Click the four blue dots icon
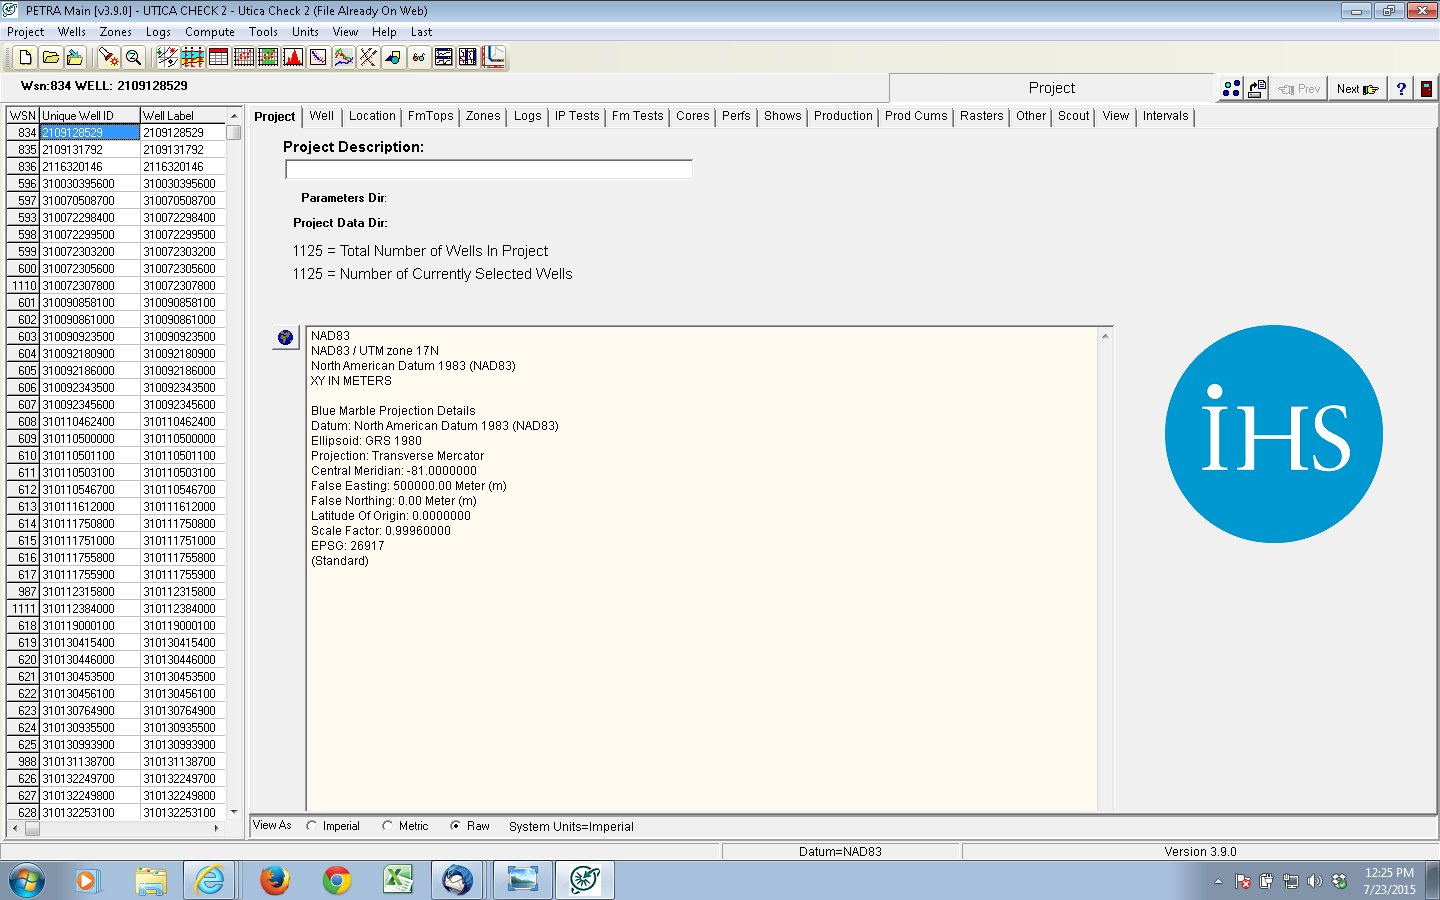Image resolution: width=1440 pixels, height=900 pixels. click(x=1231, y=89)
